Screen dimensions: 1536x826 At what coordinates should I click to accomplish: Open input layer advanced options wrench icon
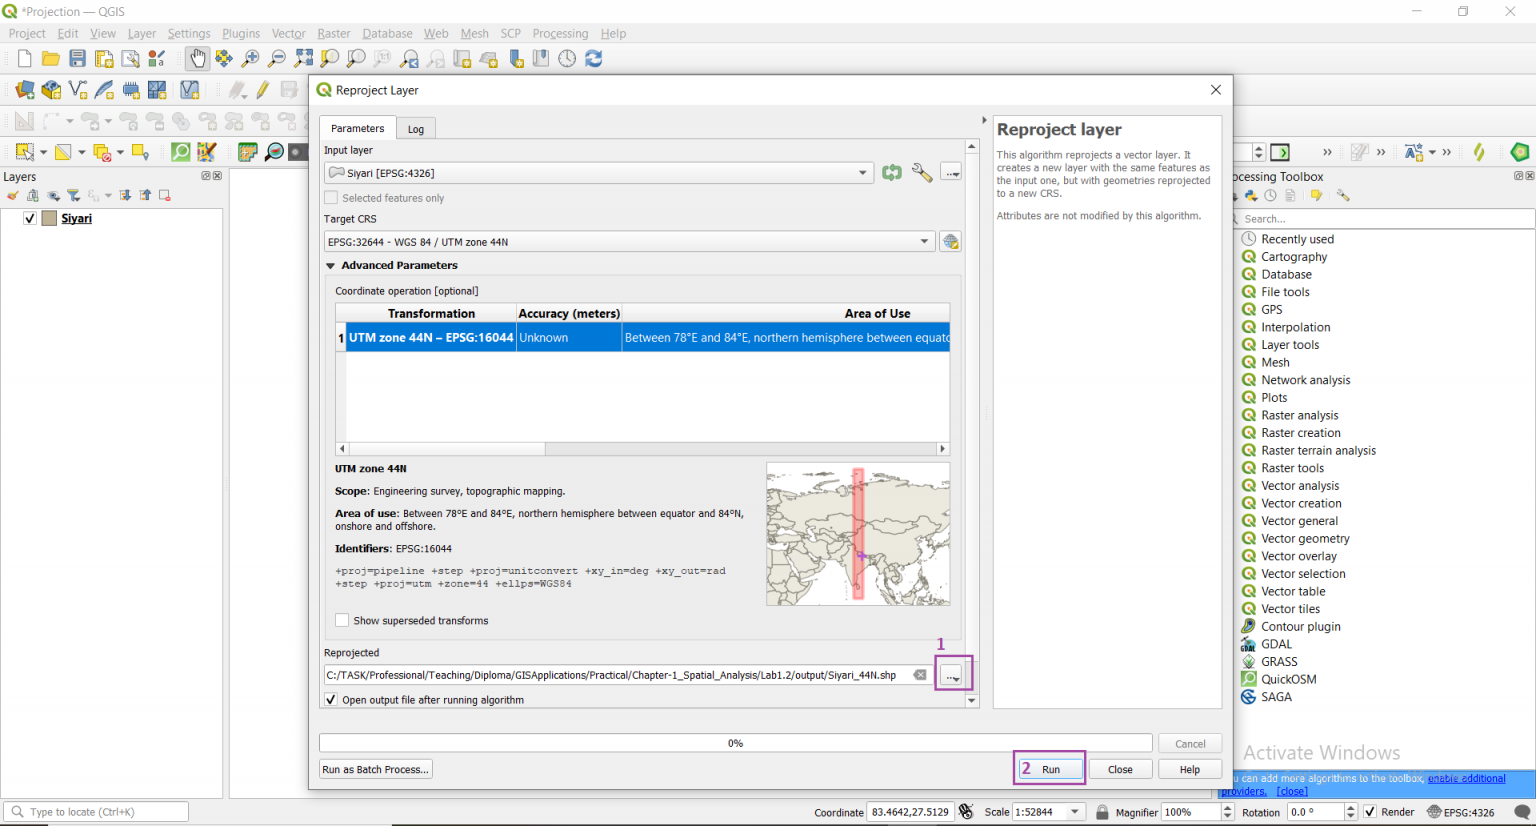(x=921, y=172)
